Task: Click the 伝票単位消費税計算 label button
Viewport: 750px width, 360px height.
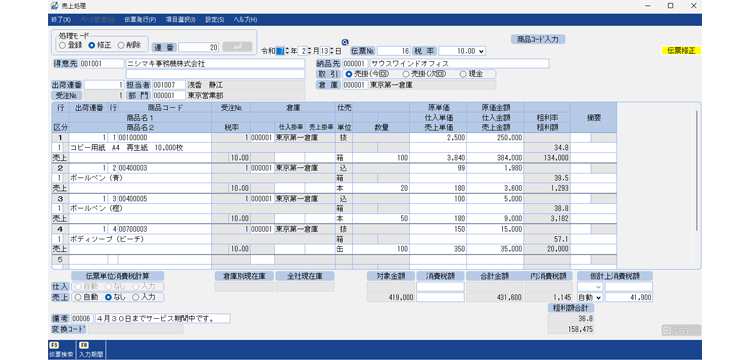Action: click(118, 276)
